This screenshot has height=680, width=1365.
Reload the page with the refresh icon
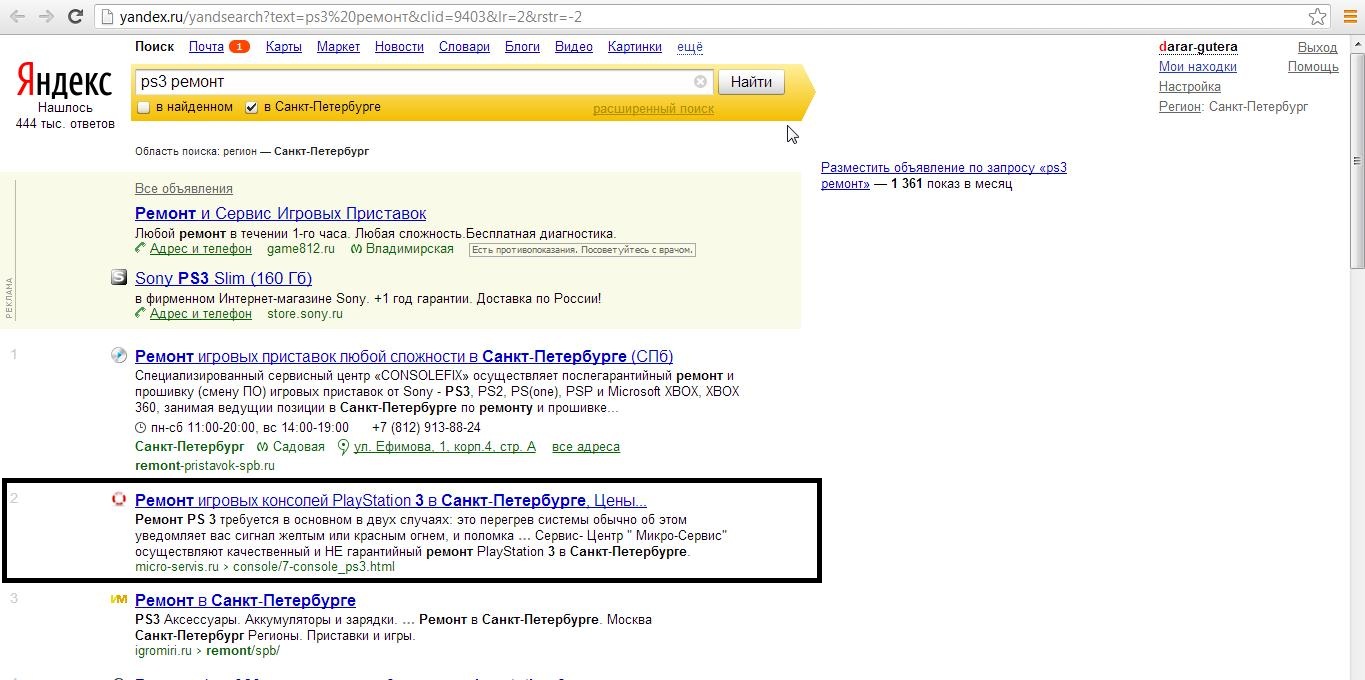click(75, 16)
